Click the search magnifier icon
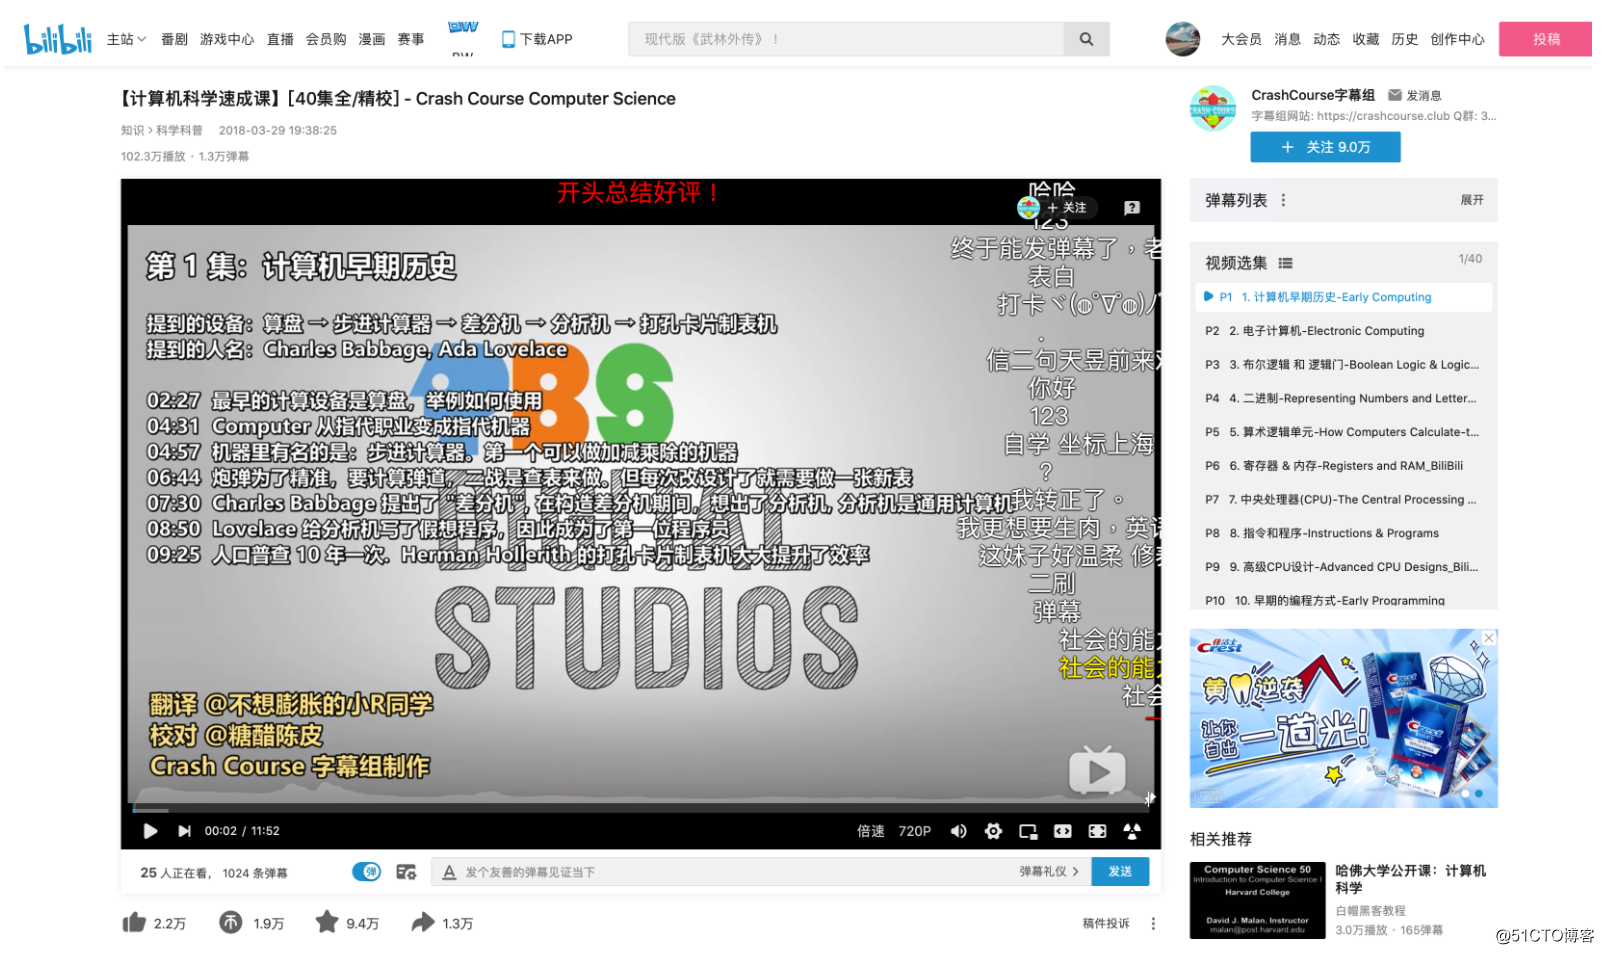 (x=1086, y=39)
